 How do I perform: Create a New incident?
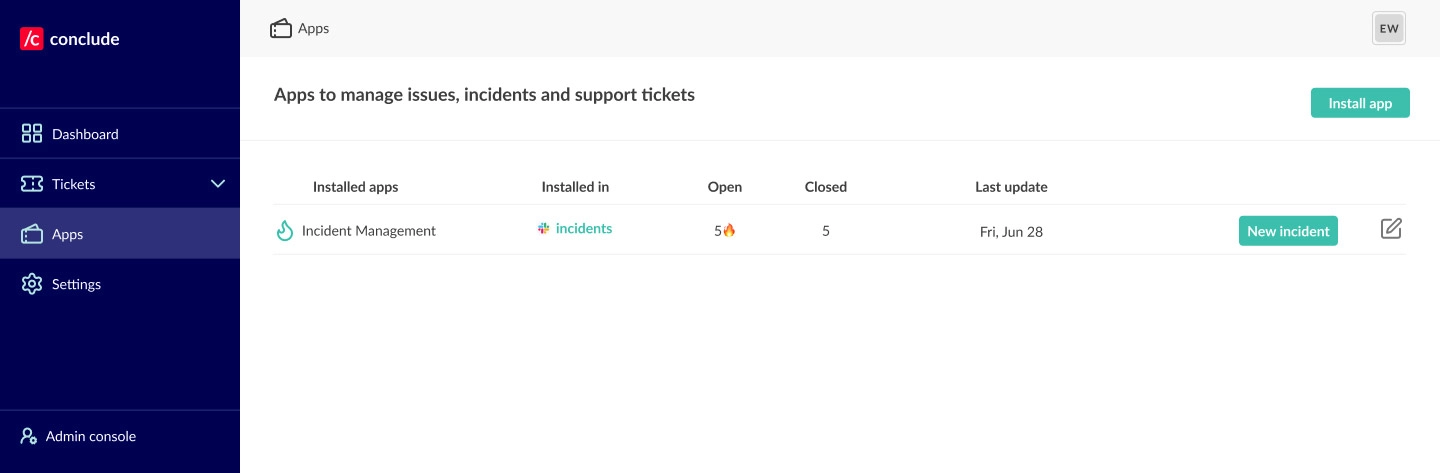1288,231
